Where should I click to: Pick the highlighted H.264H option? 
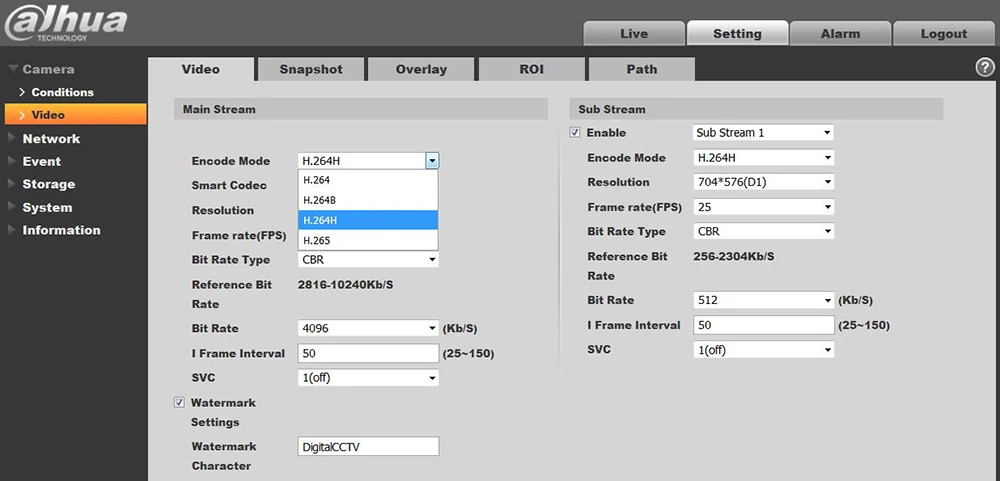pyautogui.click(x=368, y=220)
